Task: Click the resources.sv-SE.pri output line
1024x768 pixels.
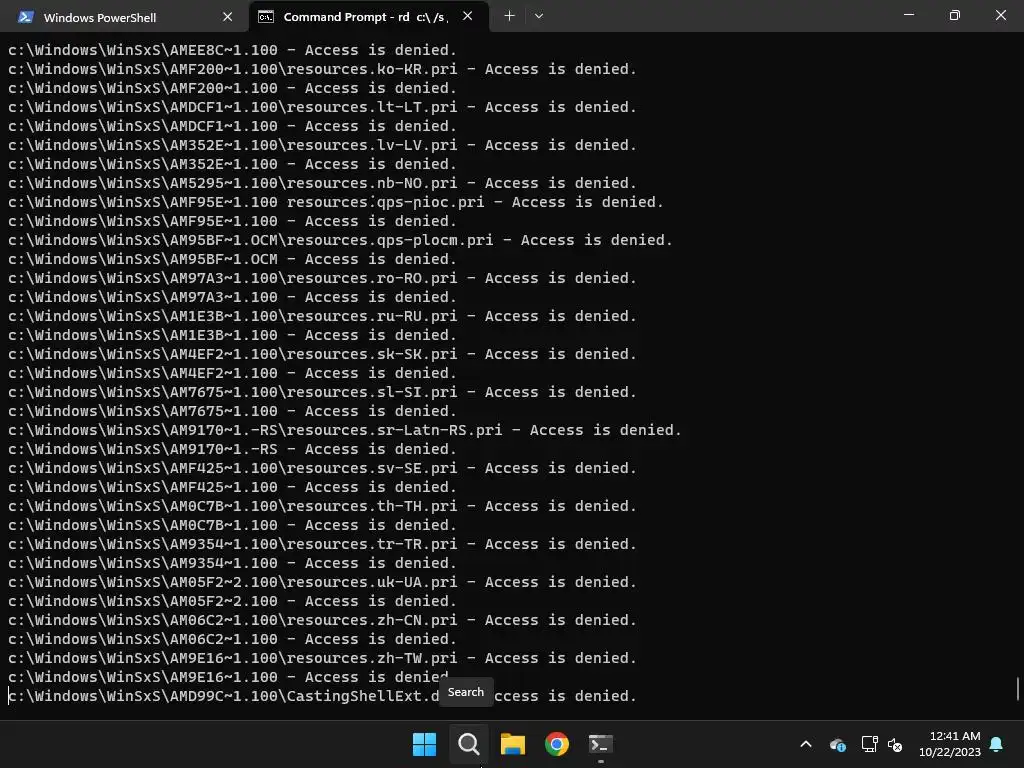Action: pos(322,468)
